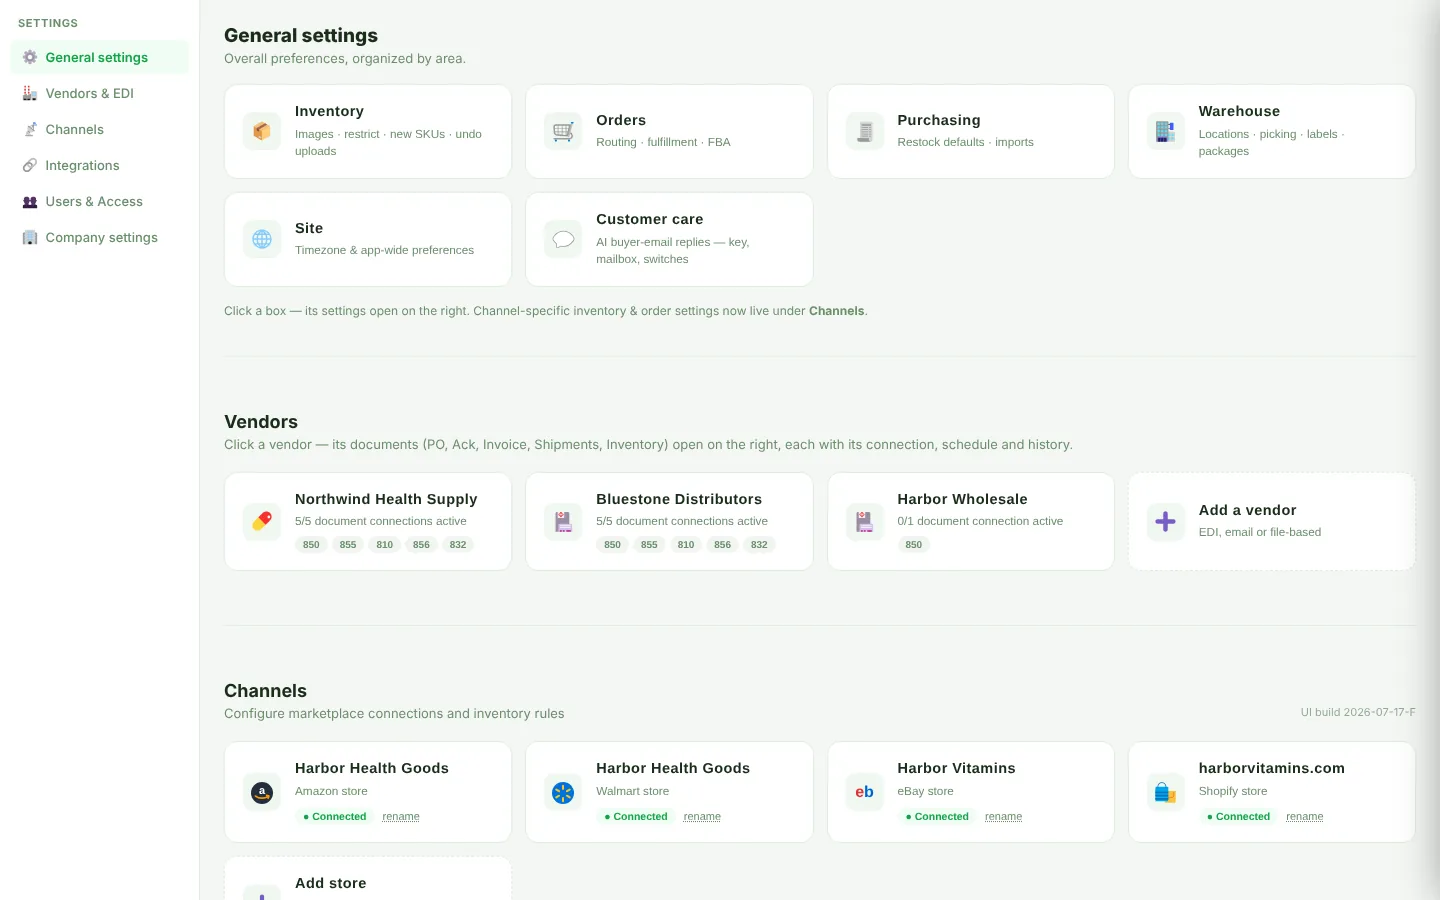1440x900 pixels.
Task: Rename the Amazon store Harbor Health Goods
Action: [x=401, y=817]
